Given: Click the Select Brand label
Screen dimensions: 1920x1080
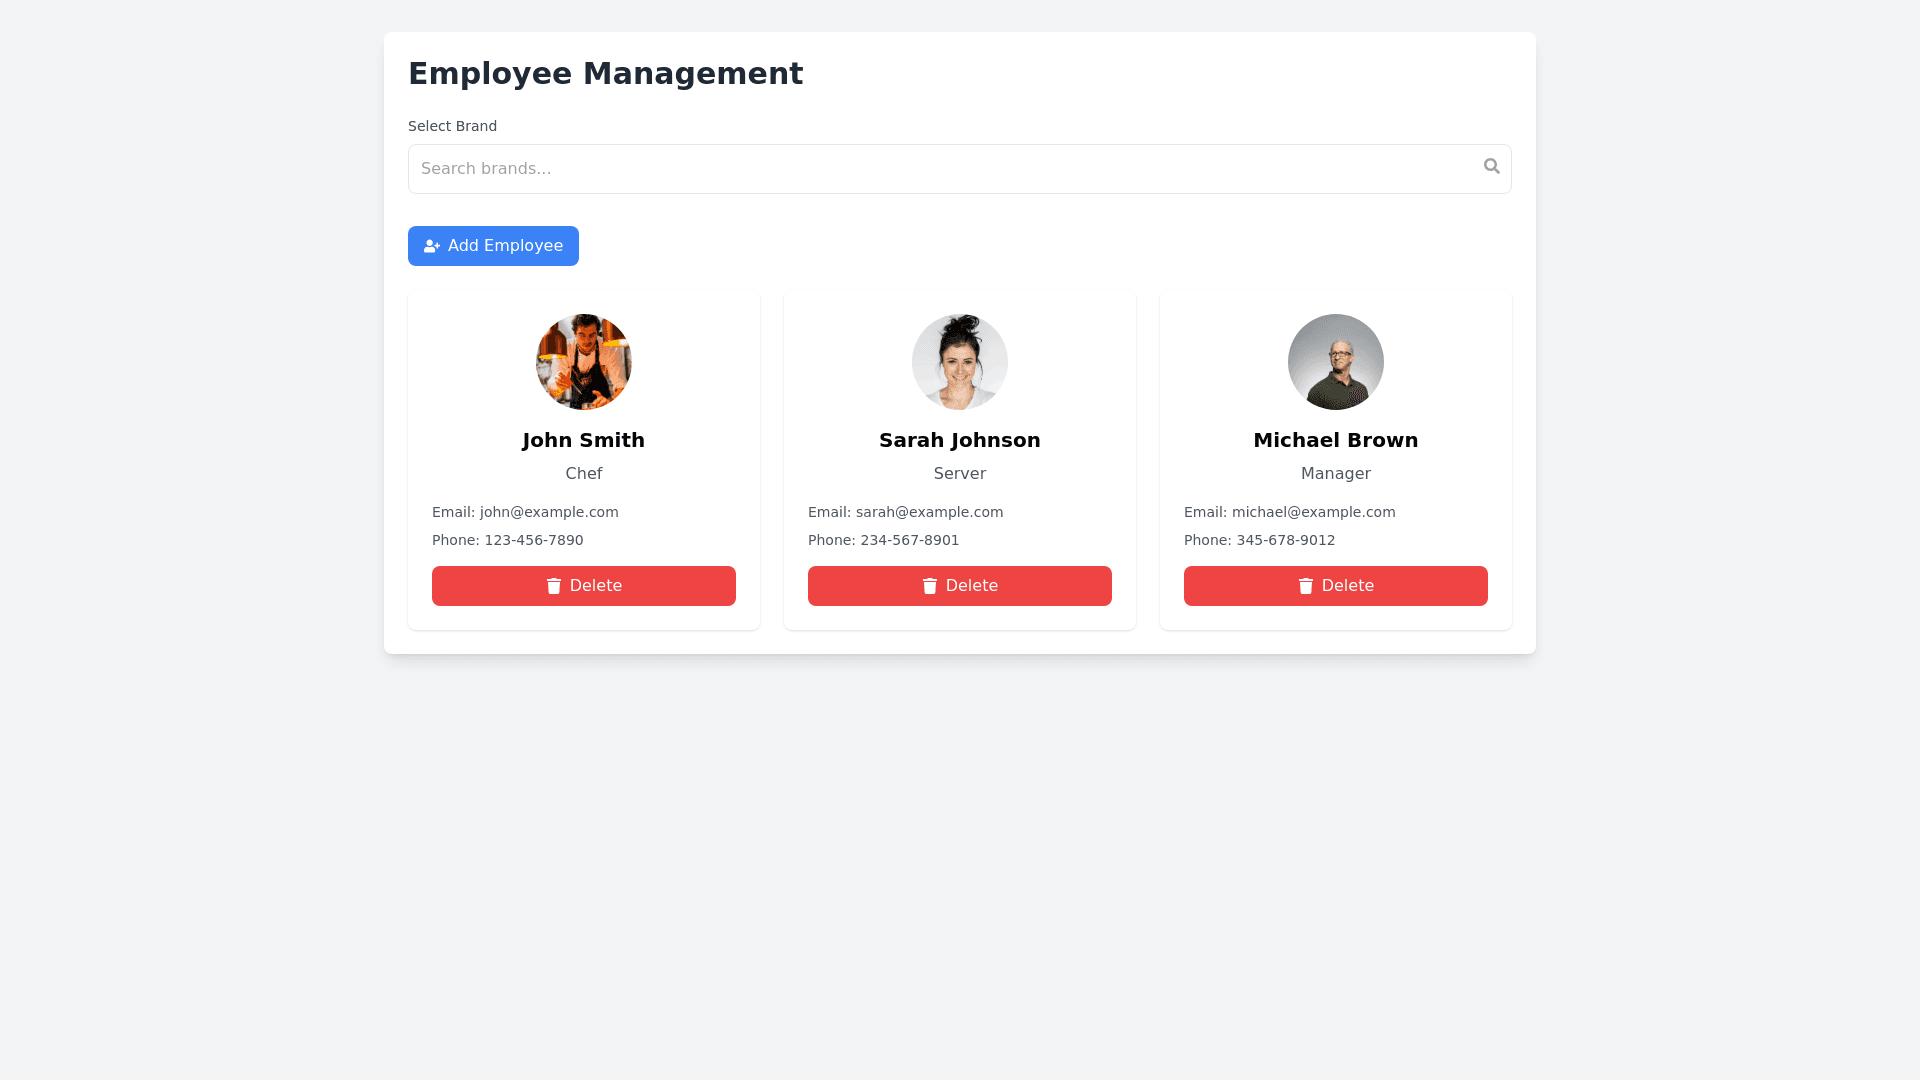Looking at the screenshot, I should (x=452, y=126).
